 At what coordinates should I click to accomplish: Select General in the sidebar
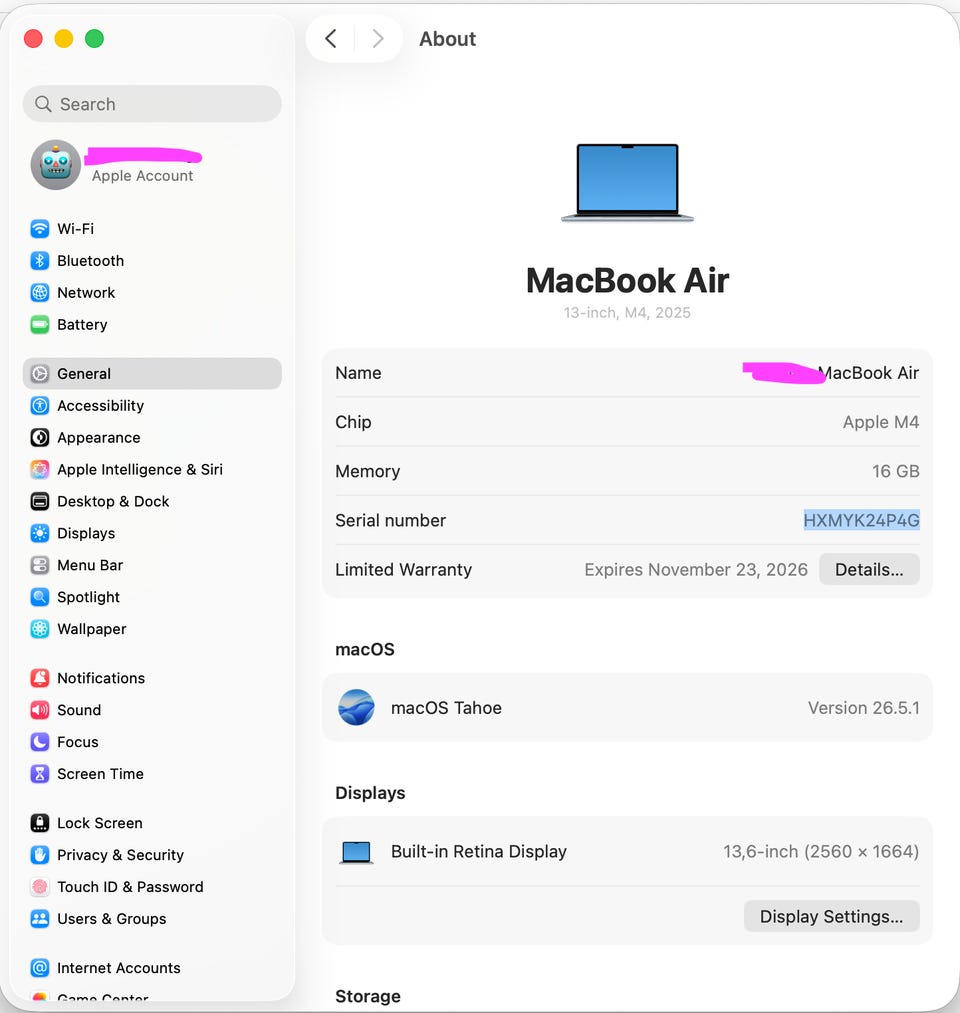(x=152, y=373)
